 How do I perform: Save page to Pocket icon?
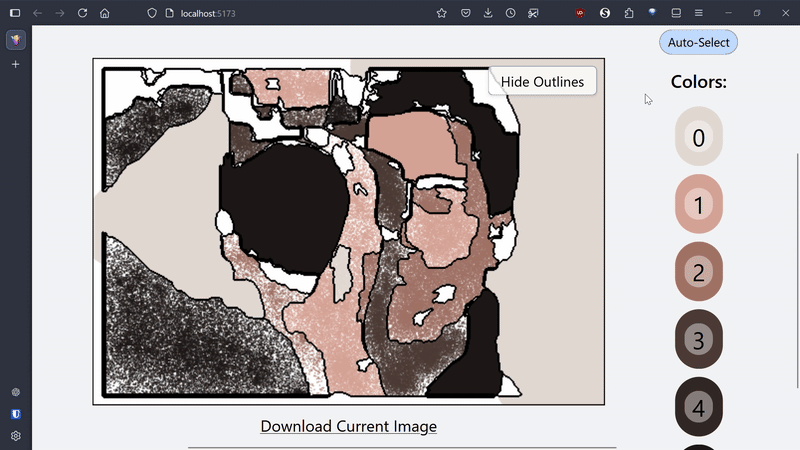point(466,13)
